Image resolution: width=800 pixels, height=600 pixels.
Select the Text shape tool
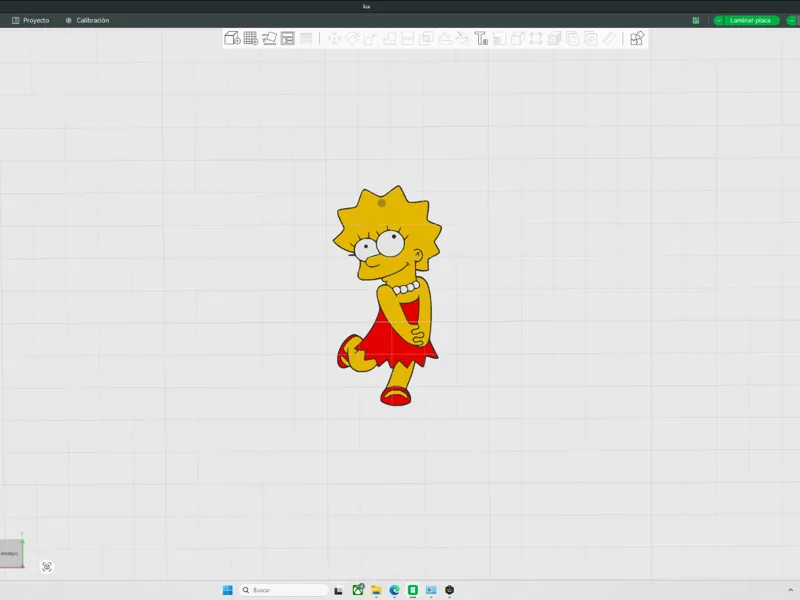[x=481, y=38]
